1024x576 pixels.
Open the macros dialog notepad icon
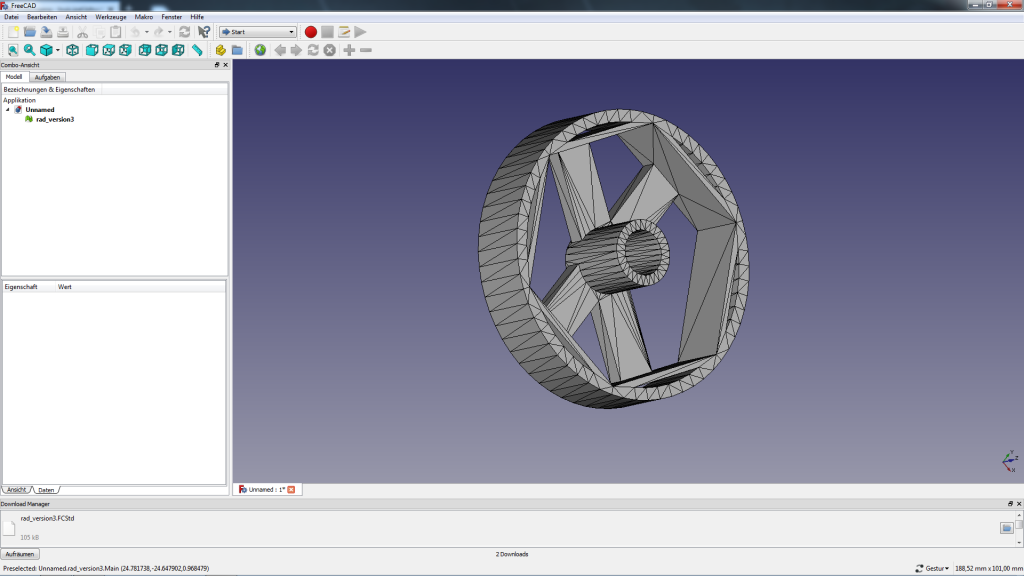(x=344, y=32)
